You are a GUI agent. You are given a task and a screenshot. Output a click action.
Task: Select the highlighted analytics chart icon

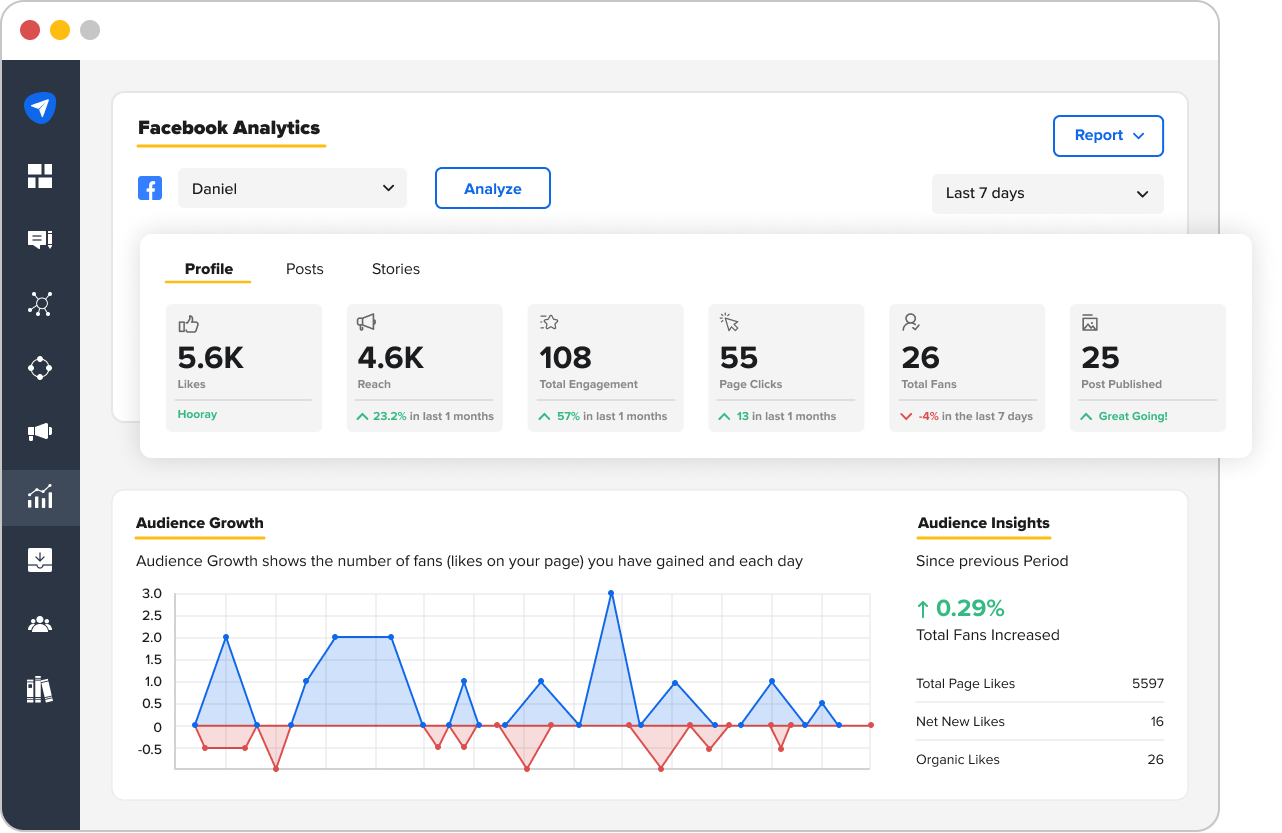point(40,497)
